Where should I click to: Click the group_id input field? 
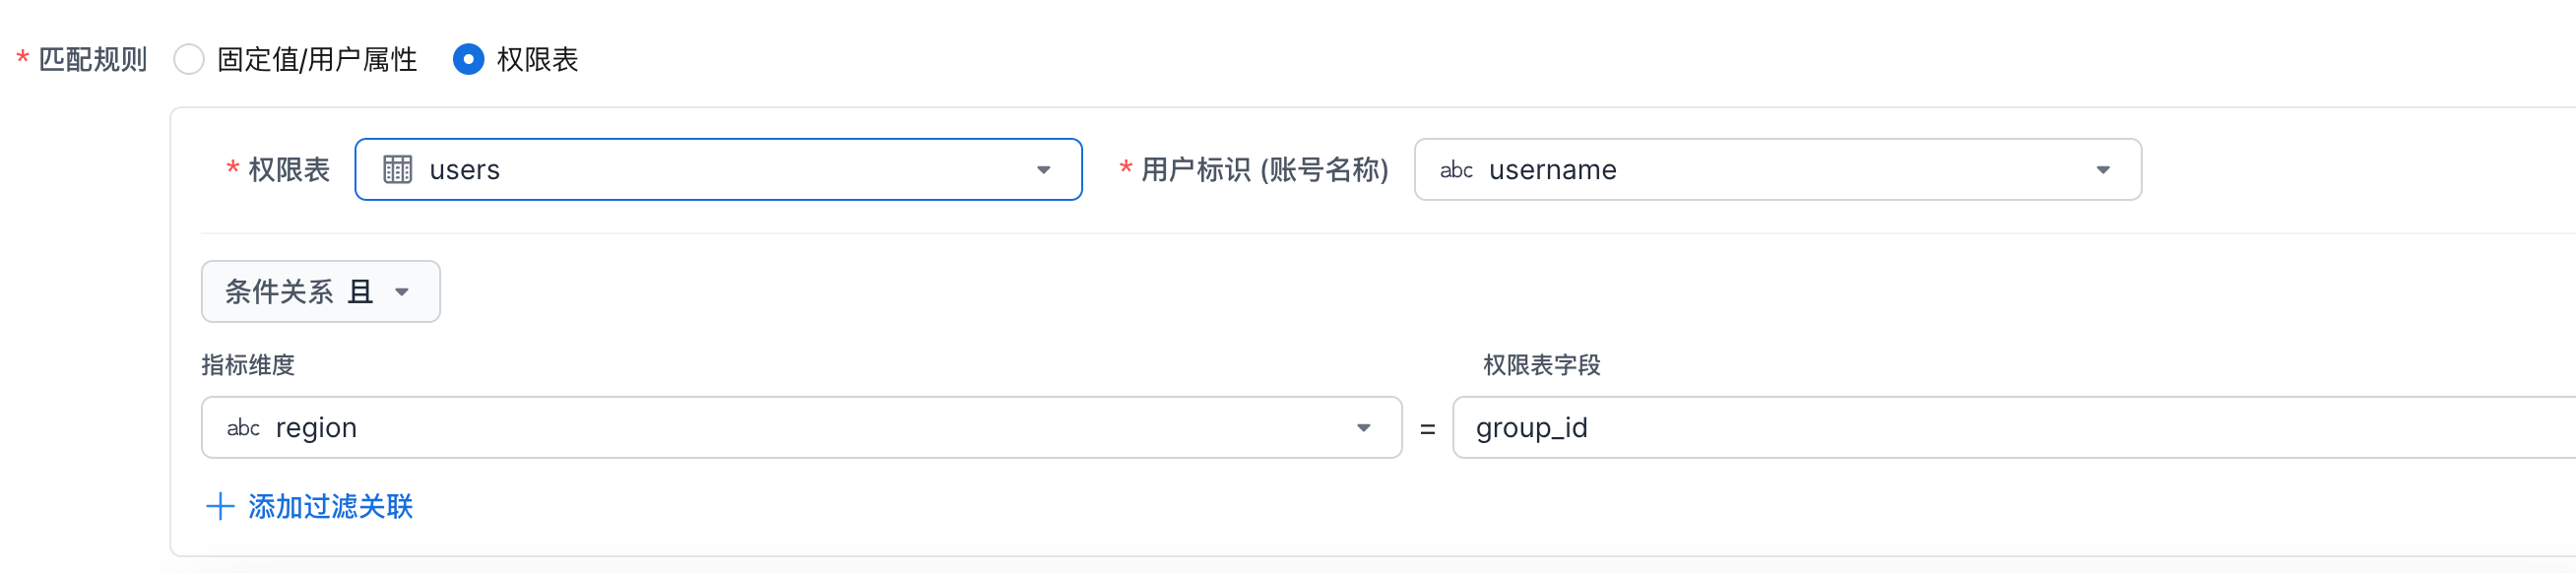point(2000,428)
